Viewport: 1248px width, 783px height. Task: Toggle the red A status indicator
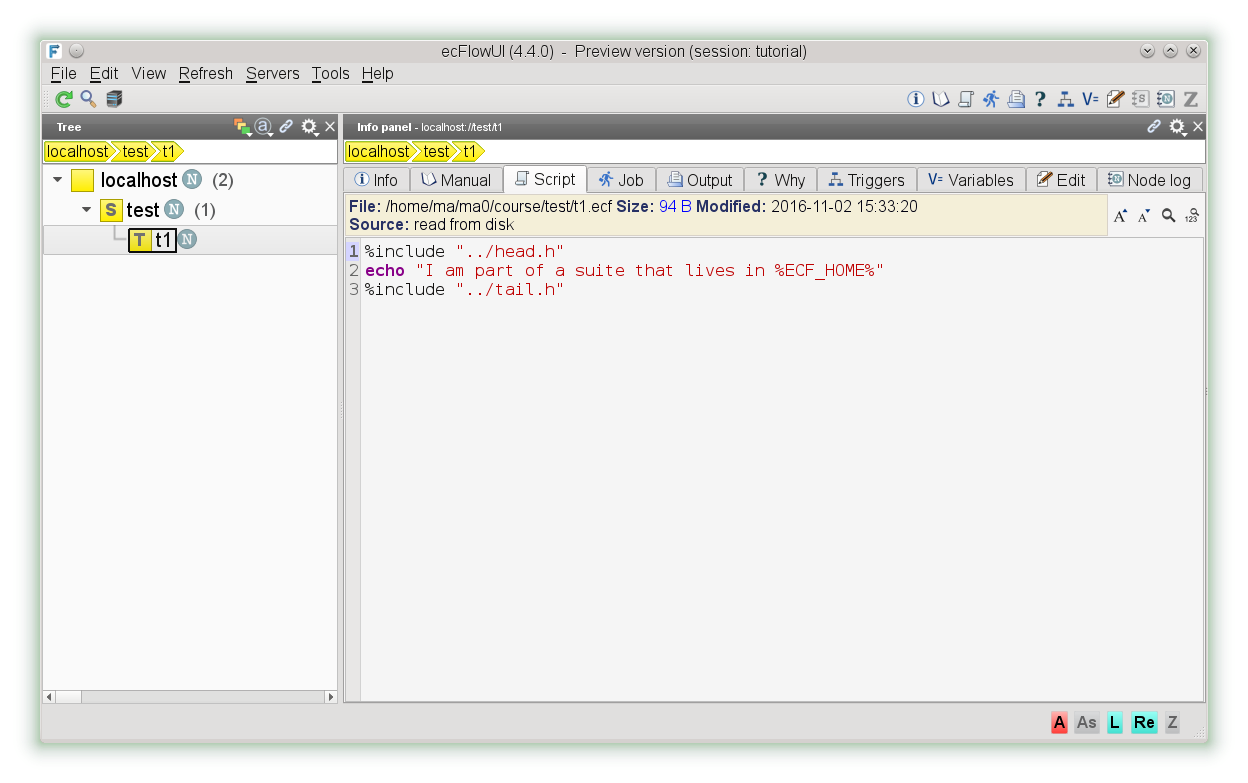1059,722
